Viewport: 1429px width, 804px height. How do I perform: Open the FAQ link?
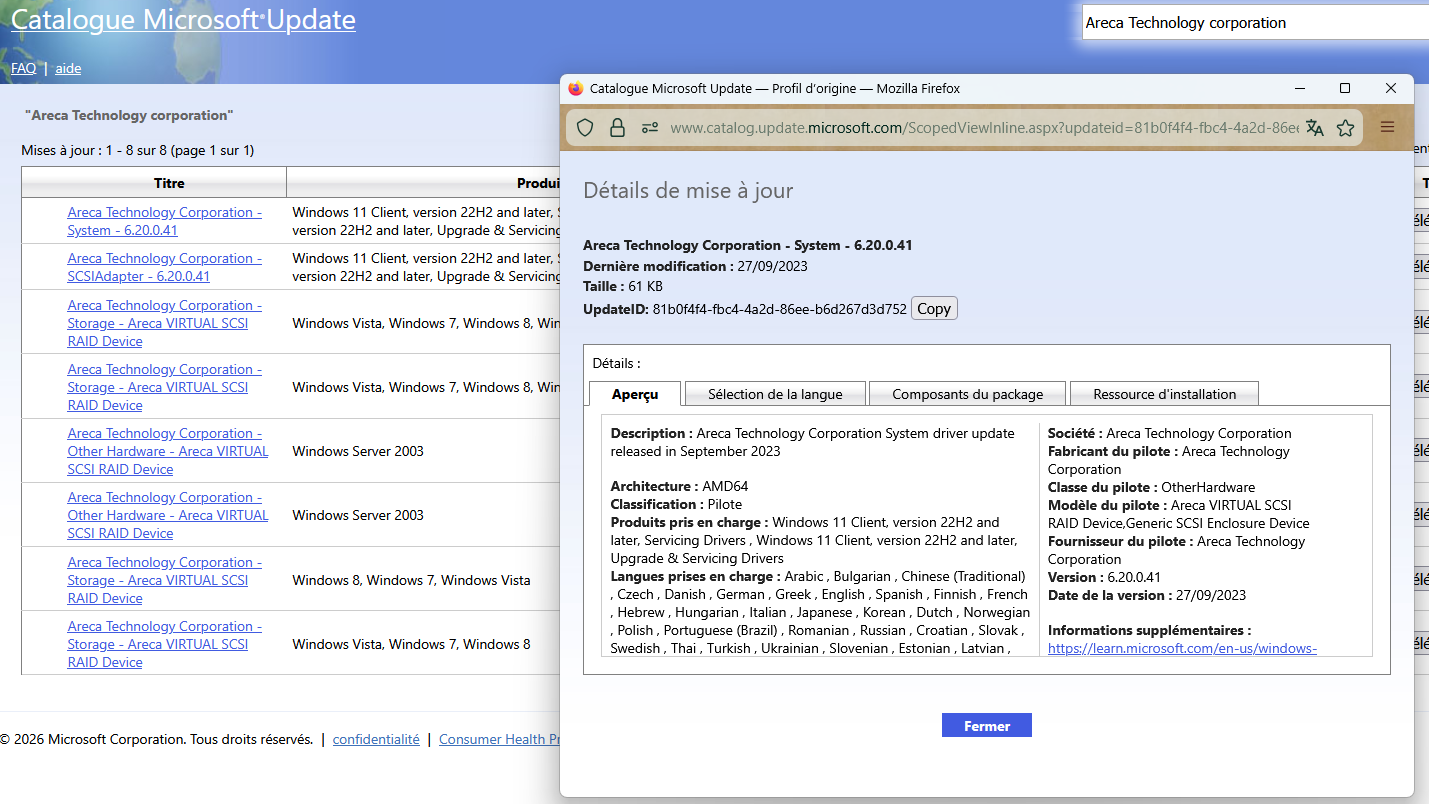(x=23, y=68)
